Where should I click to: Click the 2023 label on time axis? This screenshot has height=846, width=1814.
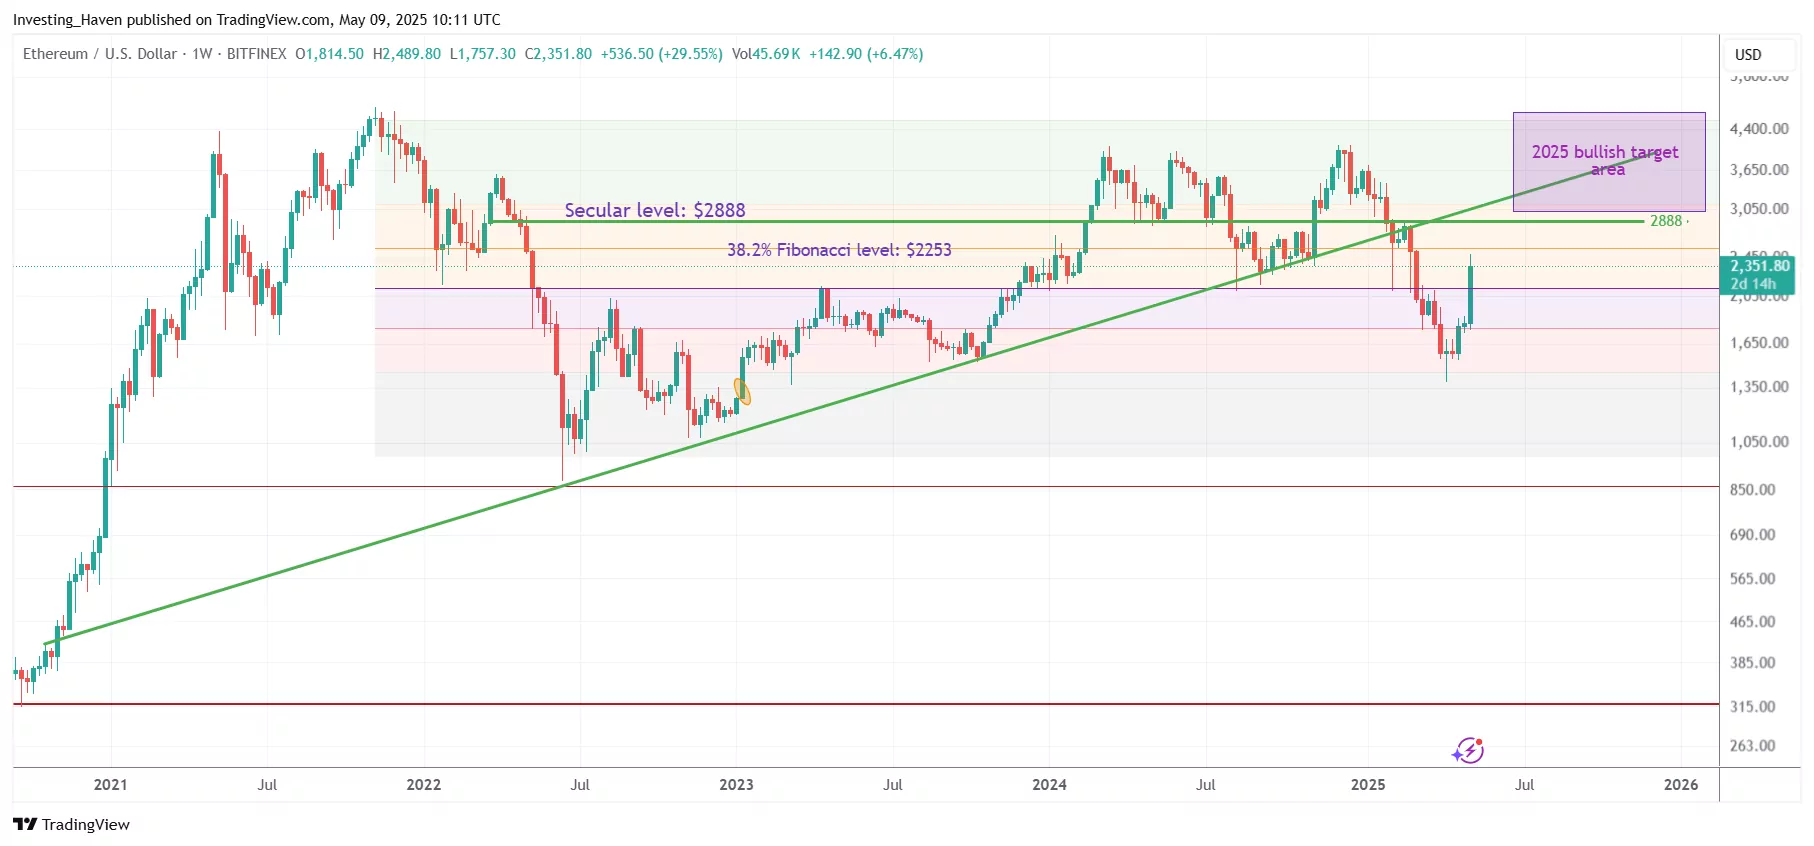tap(736, 785)
